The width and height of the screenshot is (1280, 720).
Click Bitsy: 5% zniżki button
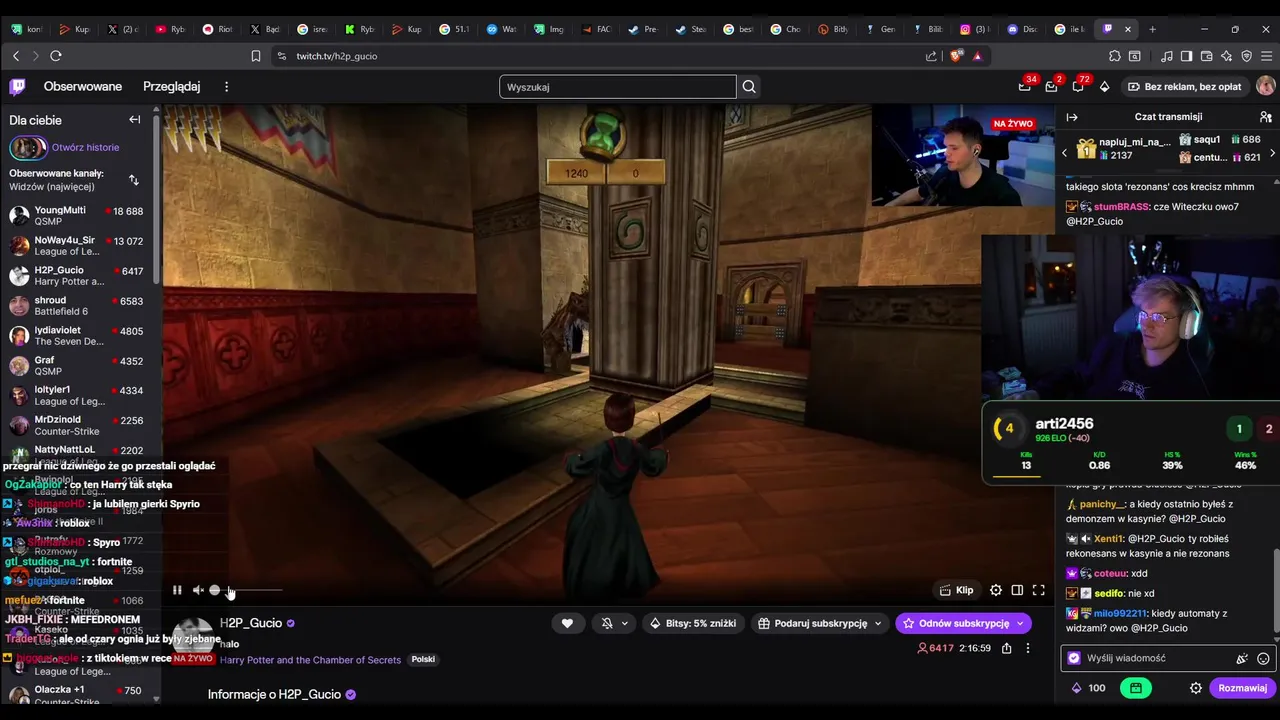[693, 623]
